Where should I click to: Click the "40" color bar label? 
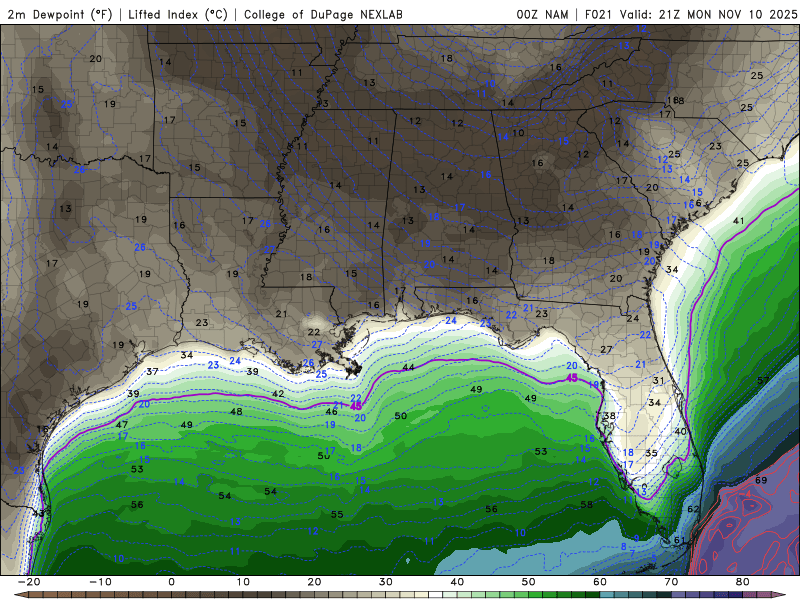pos(457,582)
